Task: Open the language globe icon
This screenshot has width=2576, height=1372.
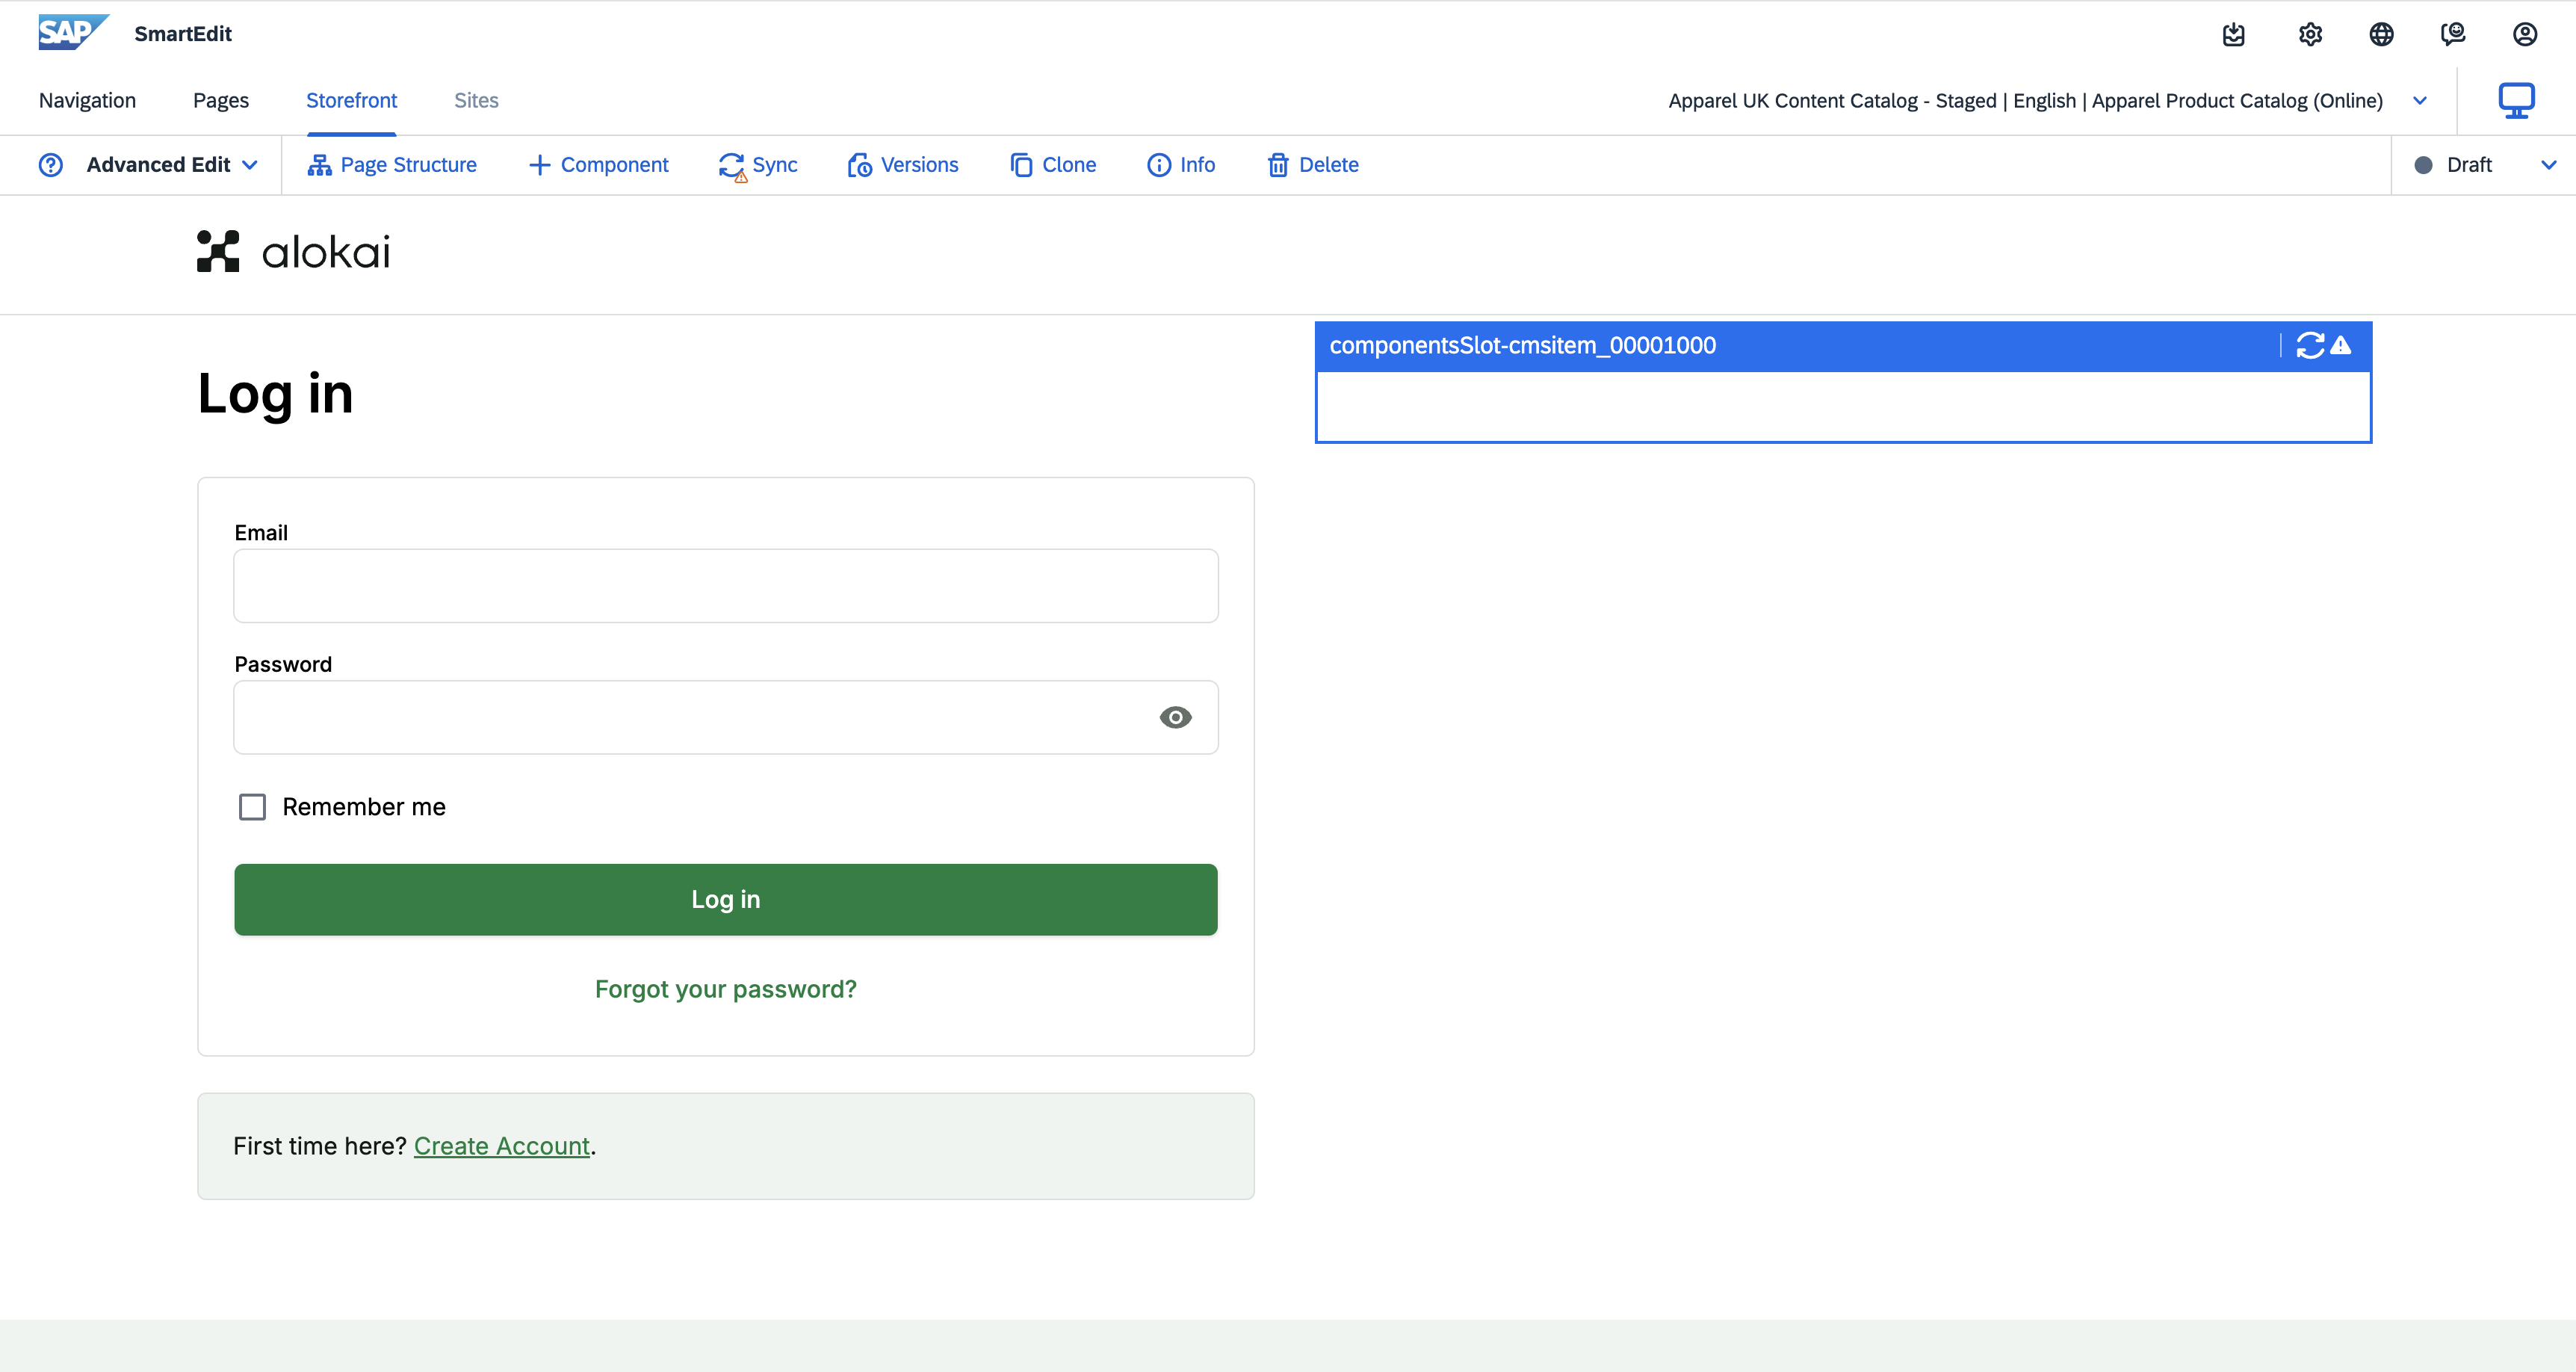Action: [2381, 34]
